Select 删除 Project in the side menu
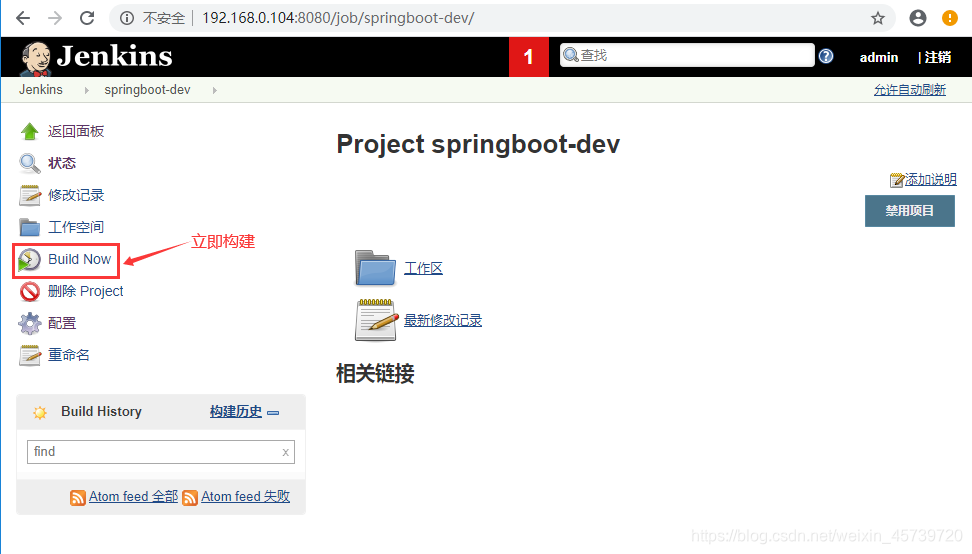Image resolution: width=972 pixels, height=554 pixels. [86, 291]
